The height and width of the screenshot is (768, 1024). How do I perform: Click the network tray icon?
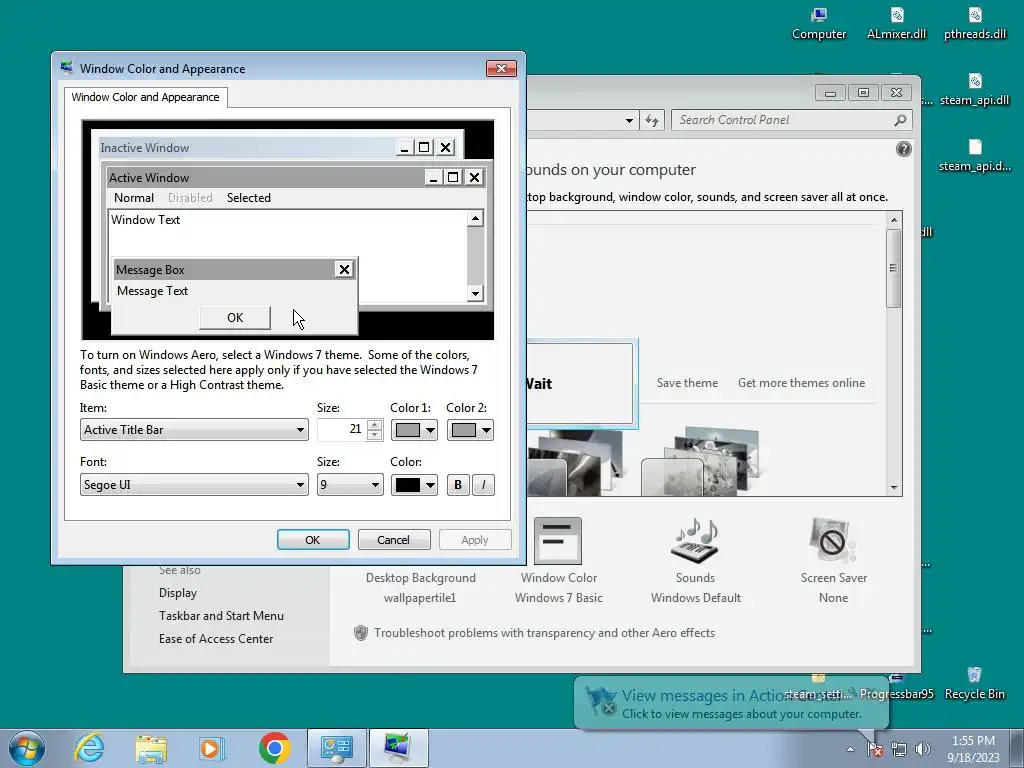899,749
